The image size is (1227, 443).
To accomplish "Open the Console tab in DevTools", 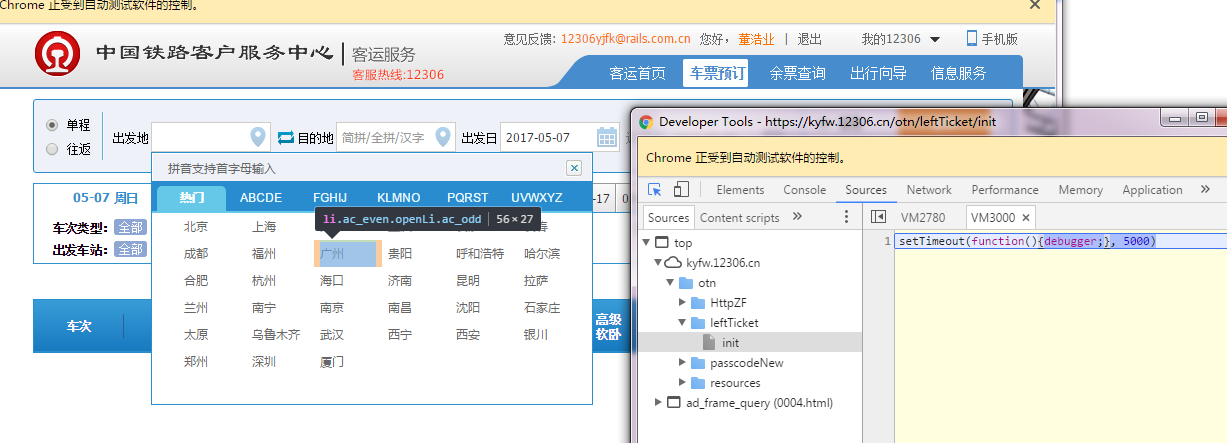I will (804, 190).
